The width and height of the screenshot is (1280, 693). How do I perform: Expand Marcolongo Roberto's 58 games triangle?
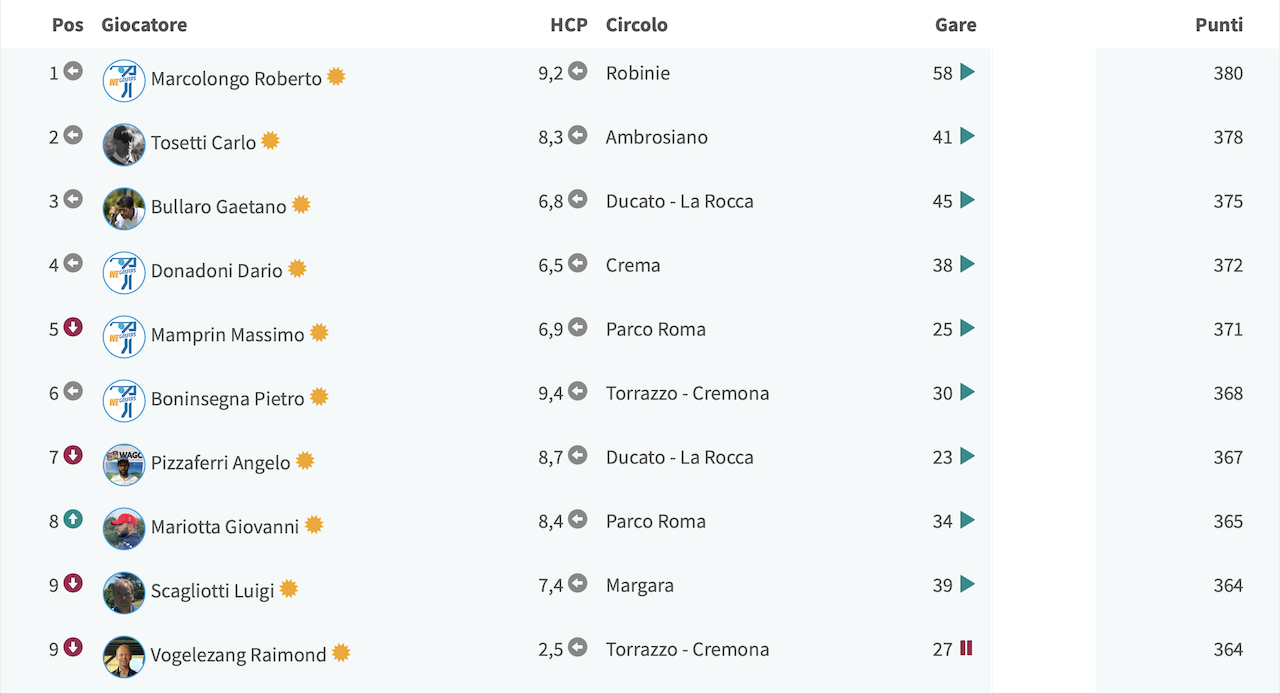[x=967, y=72]
